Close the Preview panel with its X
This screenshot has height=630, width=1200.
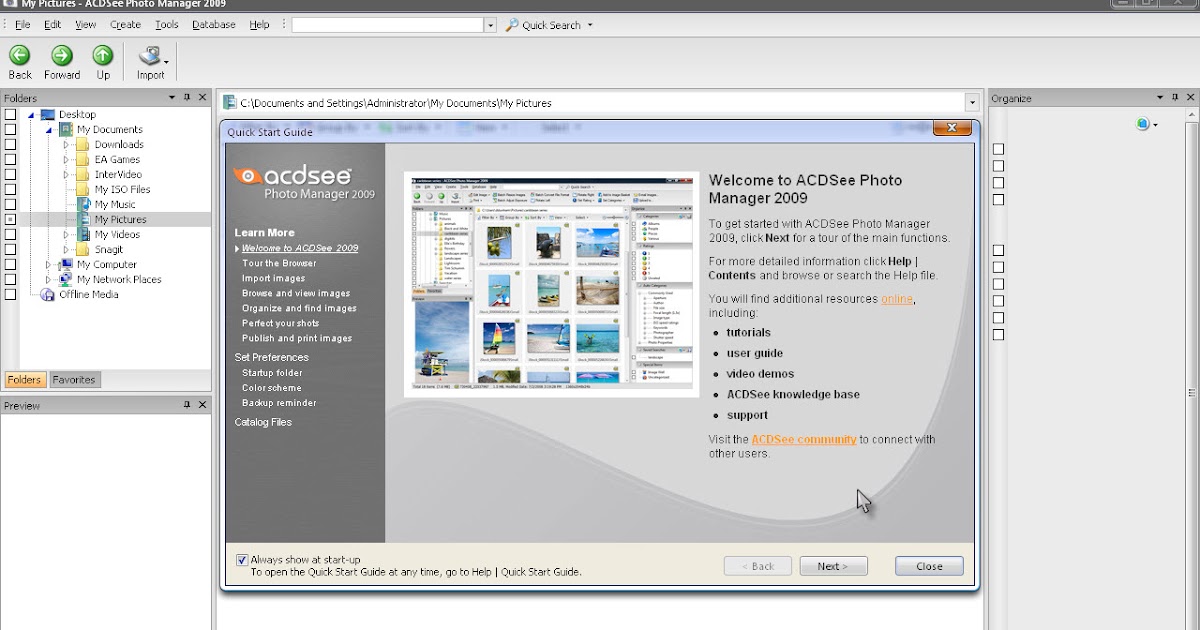[x=202, y=405]
